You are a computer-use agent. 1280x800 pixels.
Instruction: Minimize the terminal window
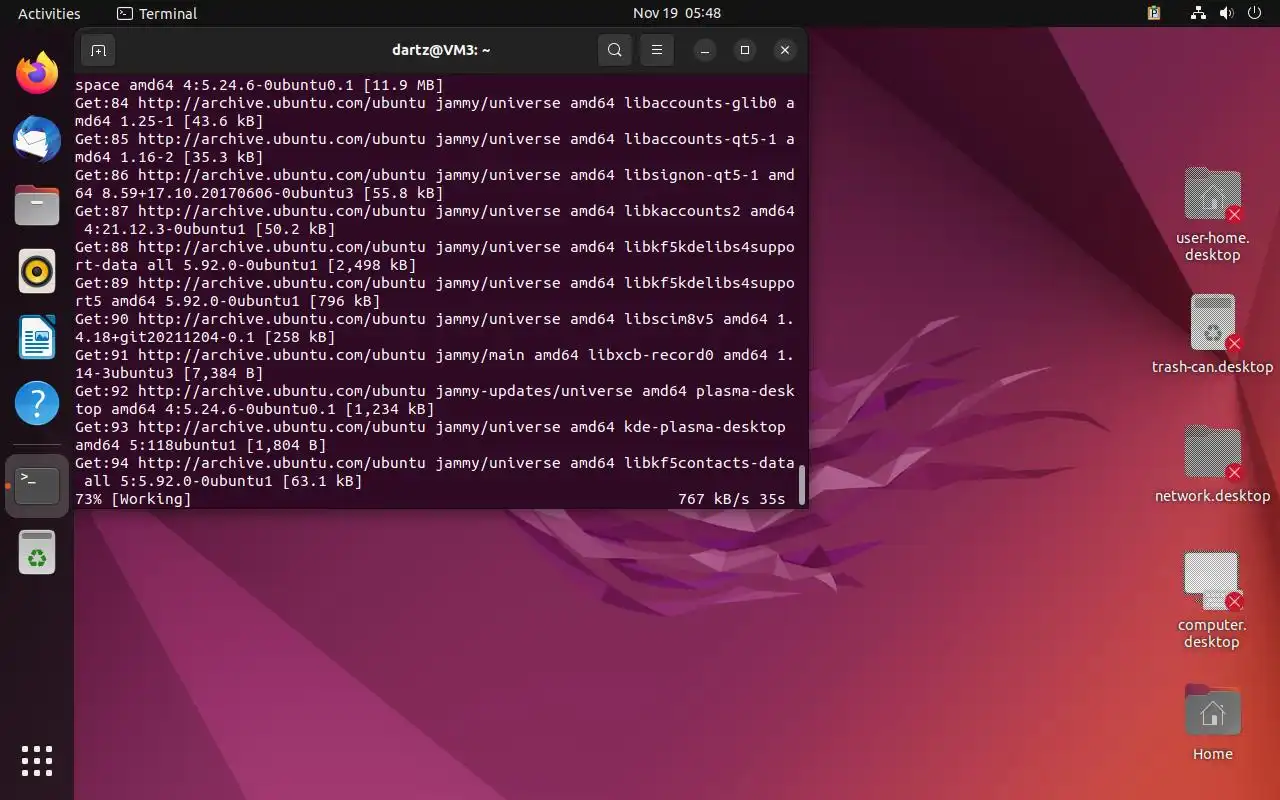pos(705,50)
